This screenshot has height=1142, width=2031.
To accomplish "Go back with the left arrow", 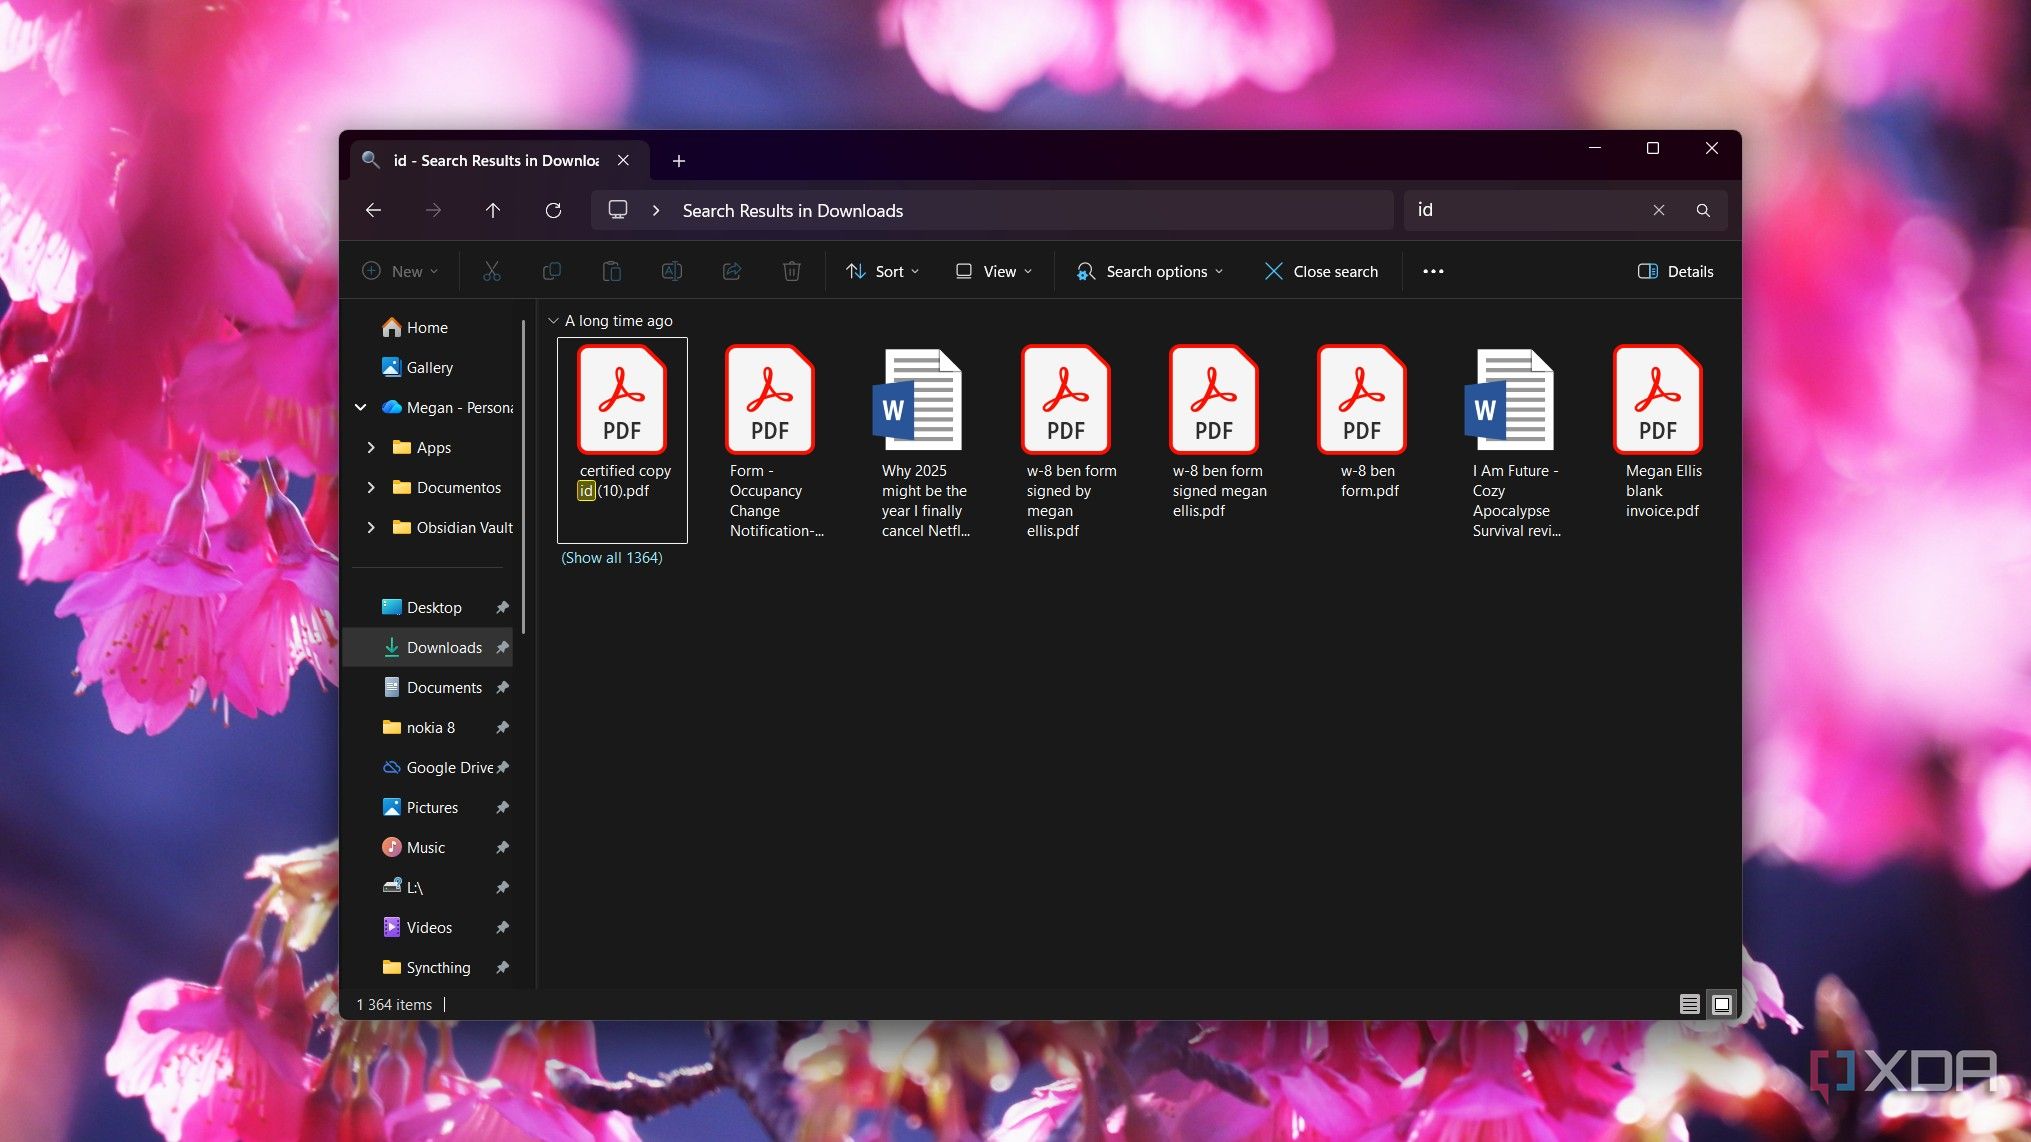I will tap(373, 210).
